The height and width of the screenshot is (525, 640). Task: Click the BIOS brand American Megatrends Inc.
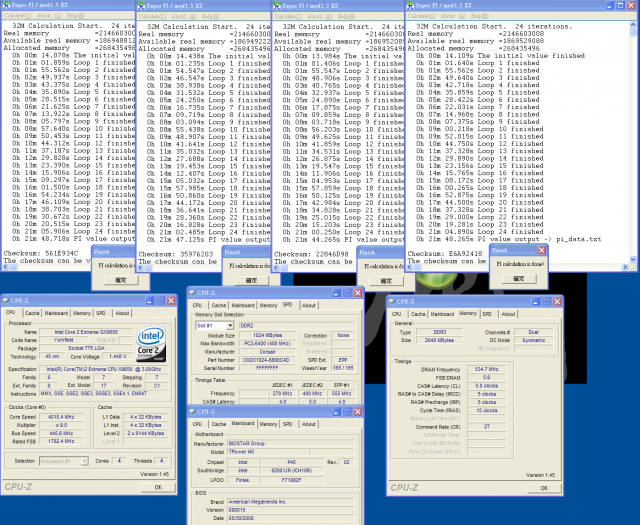pos(290,501)
